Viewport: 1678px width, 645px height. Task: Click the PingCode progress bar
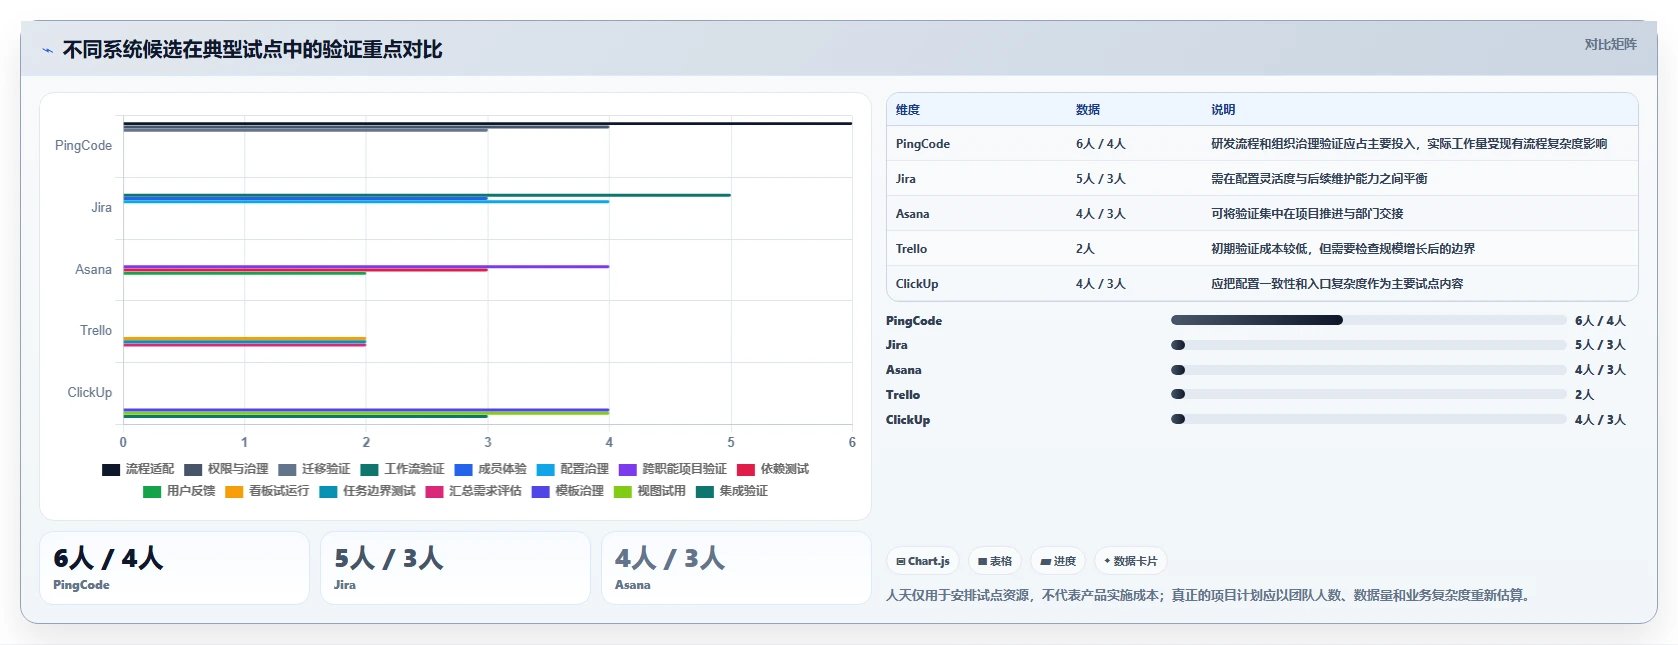[1368, 320]
